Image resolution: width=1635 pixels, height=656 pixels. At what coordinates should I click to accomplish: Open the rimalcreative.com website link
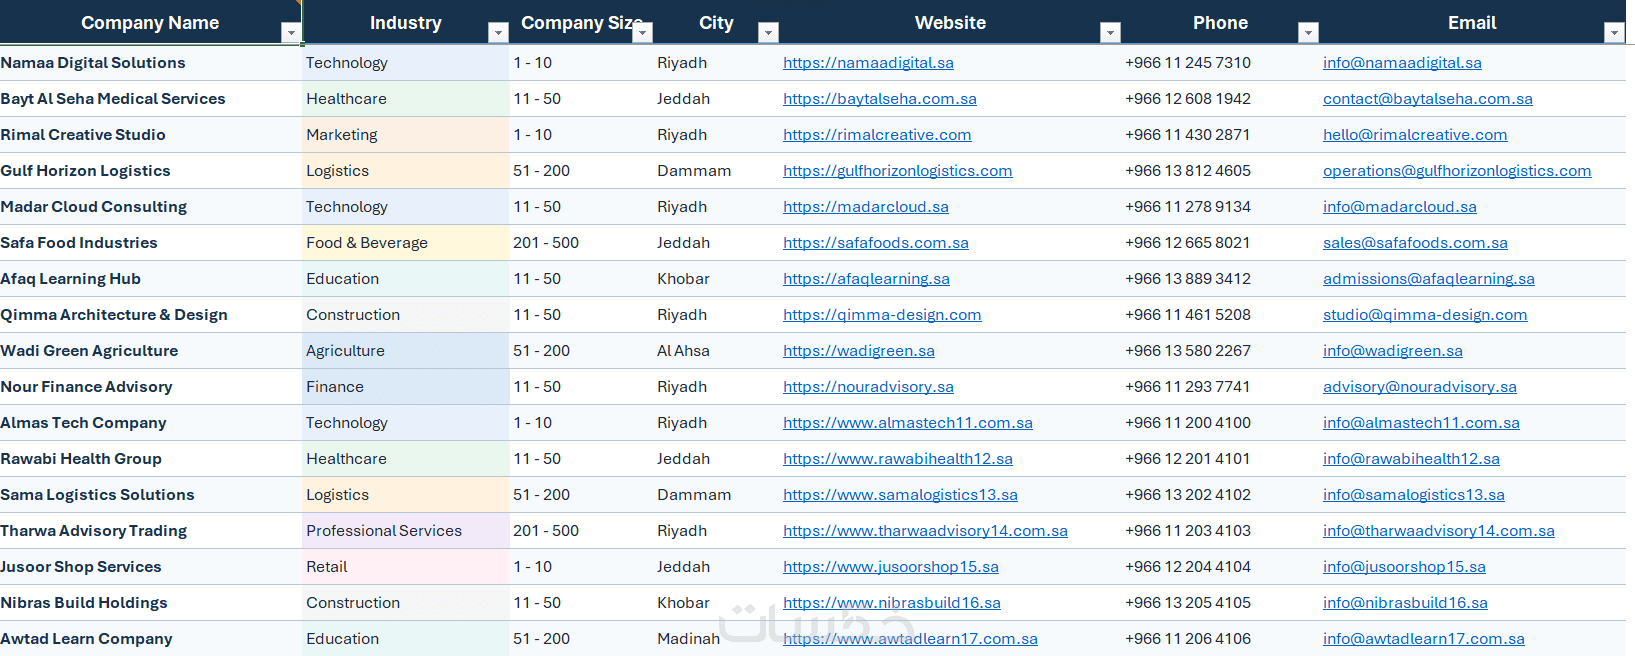[877, 135]
